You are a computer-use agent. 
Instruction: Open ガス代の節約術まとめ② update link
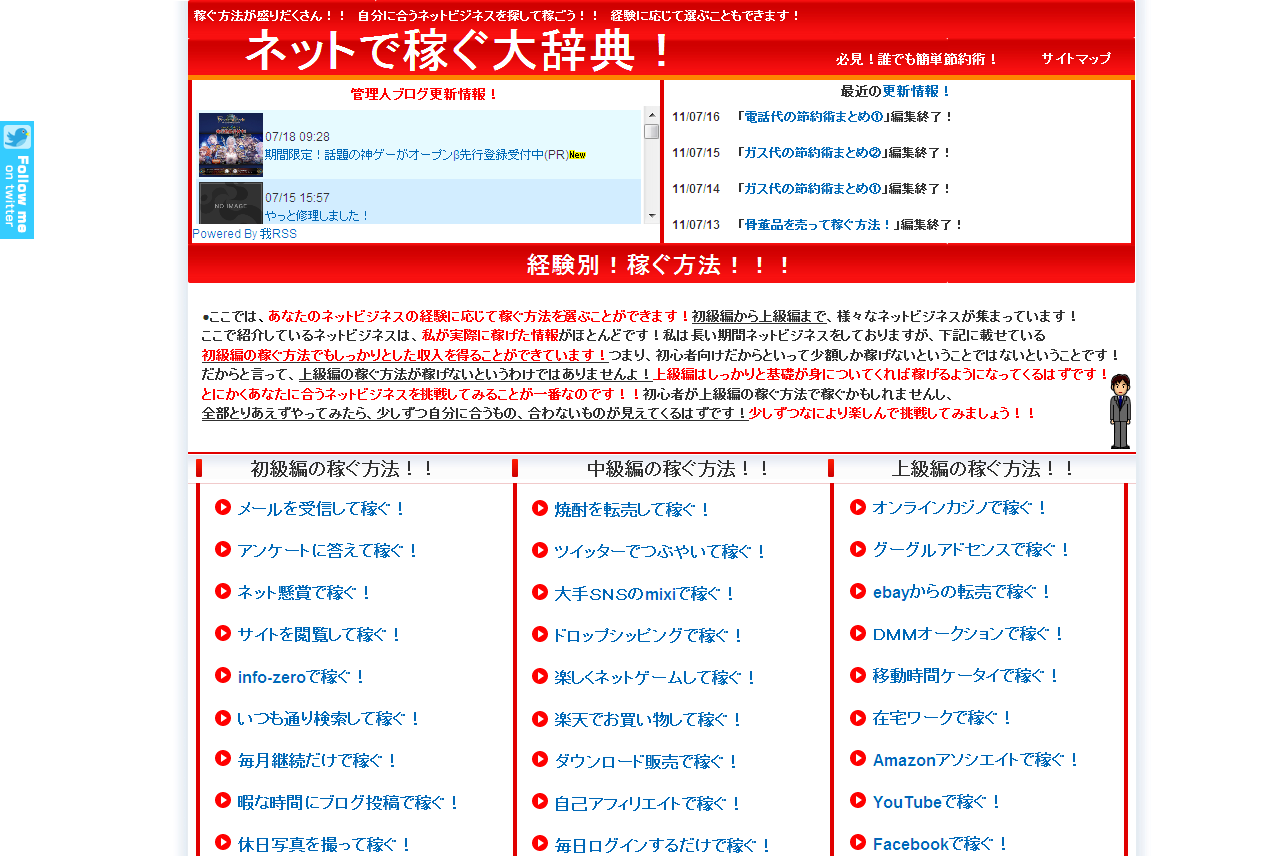pyautogui.click(x=813, y=153)
